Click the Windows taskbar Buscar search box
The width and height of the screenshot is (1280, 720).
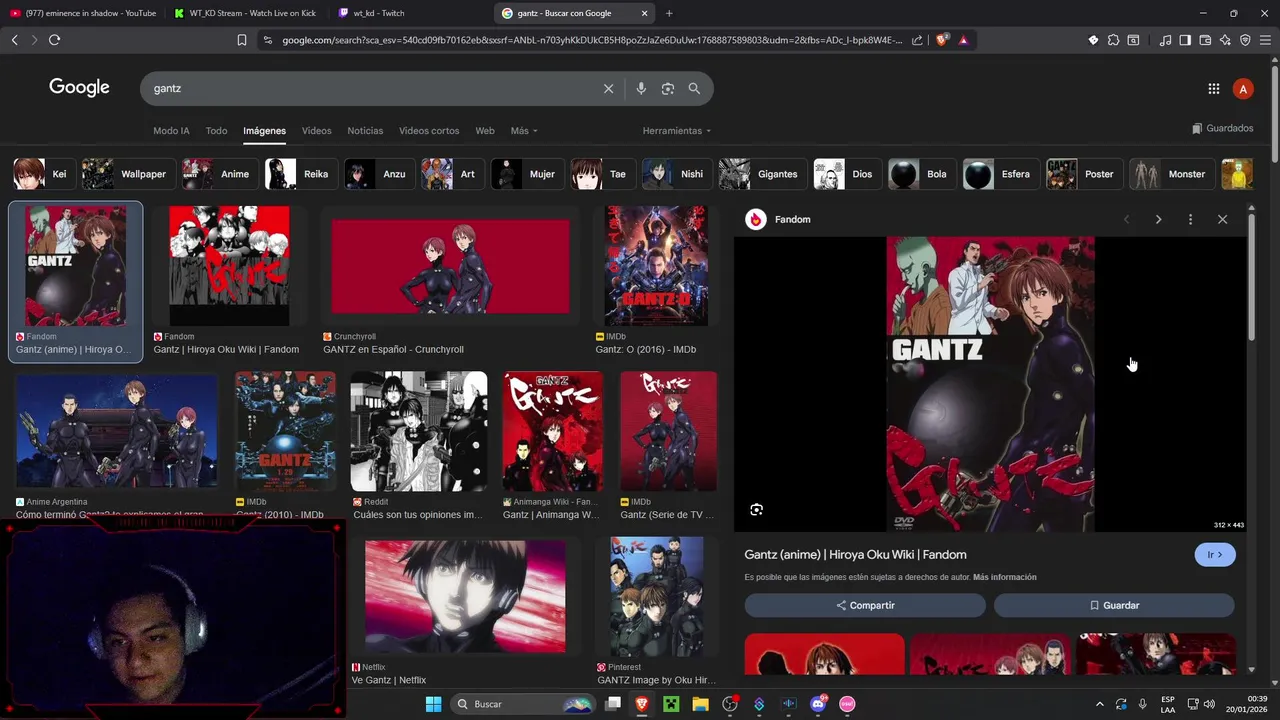coord(523,704)
